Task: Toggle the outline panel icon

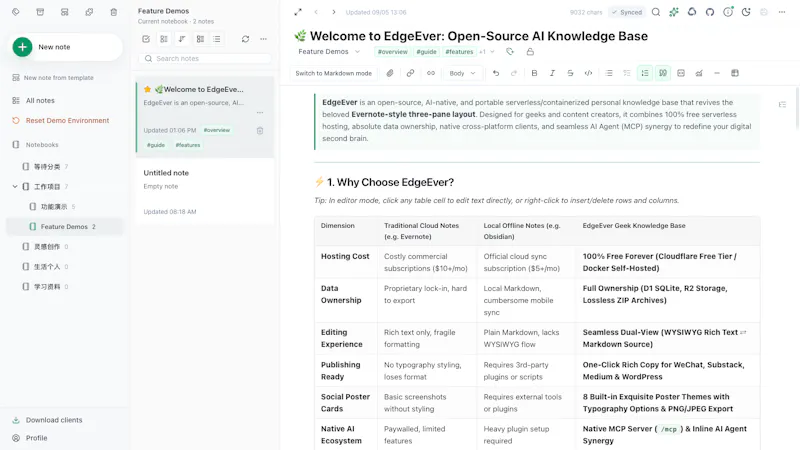Action: [x=782, y=105]
